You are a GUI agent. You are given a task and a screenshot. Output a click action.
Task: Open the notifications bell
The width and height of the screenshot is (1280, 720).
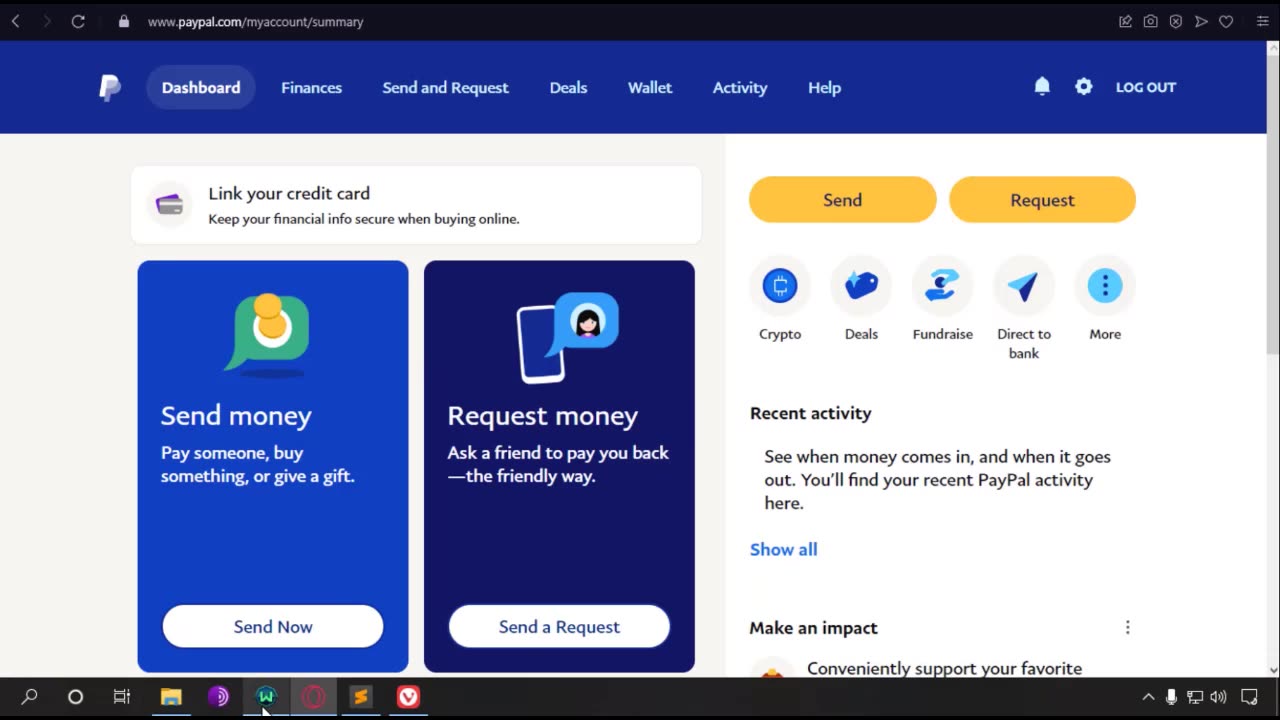click(1042, 87)
